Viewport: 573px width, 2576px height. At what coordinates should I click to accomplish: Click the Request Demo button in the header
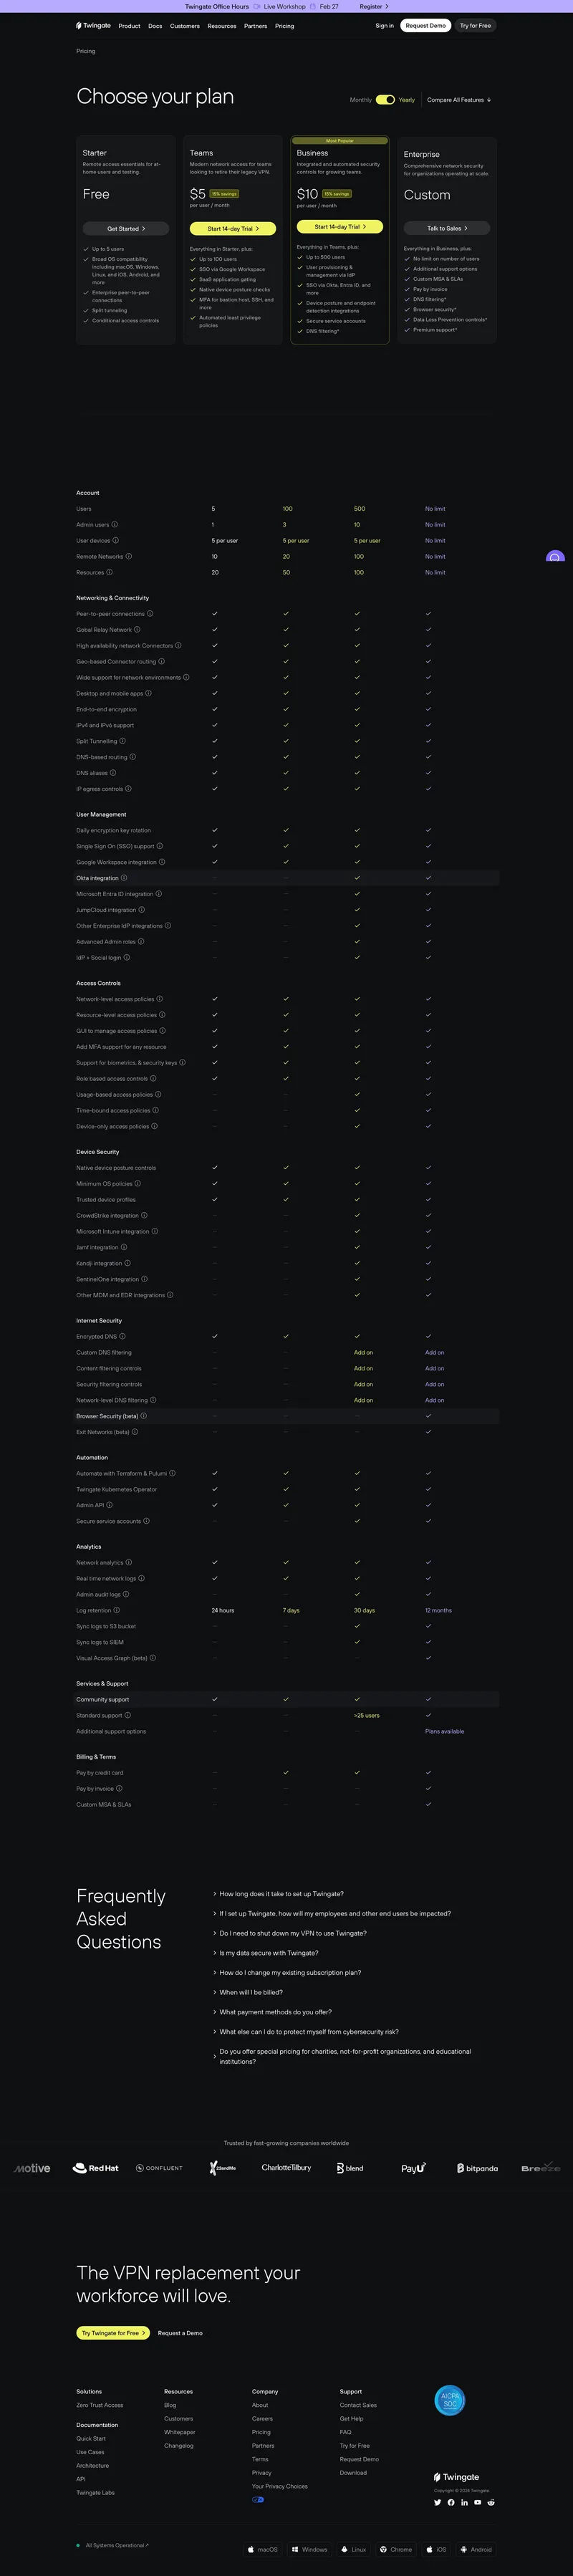coord(426,26)
